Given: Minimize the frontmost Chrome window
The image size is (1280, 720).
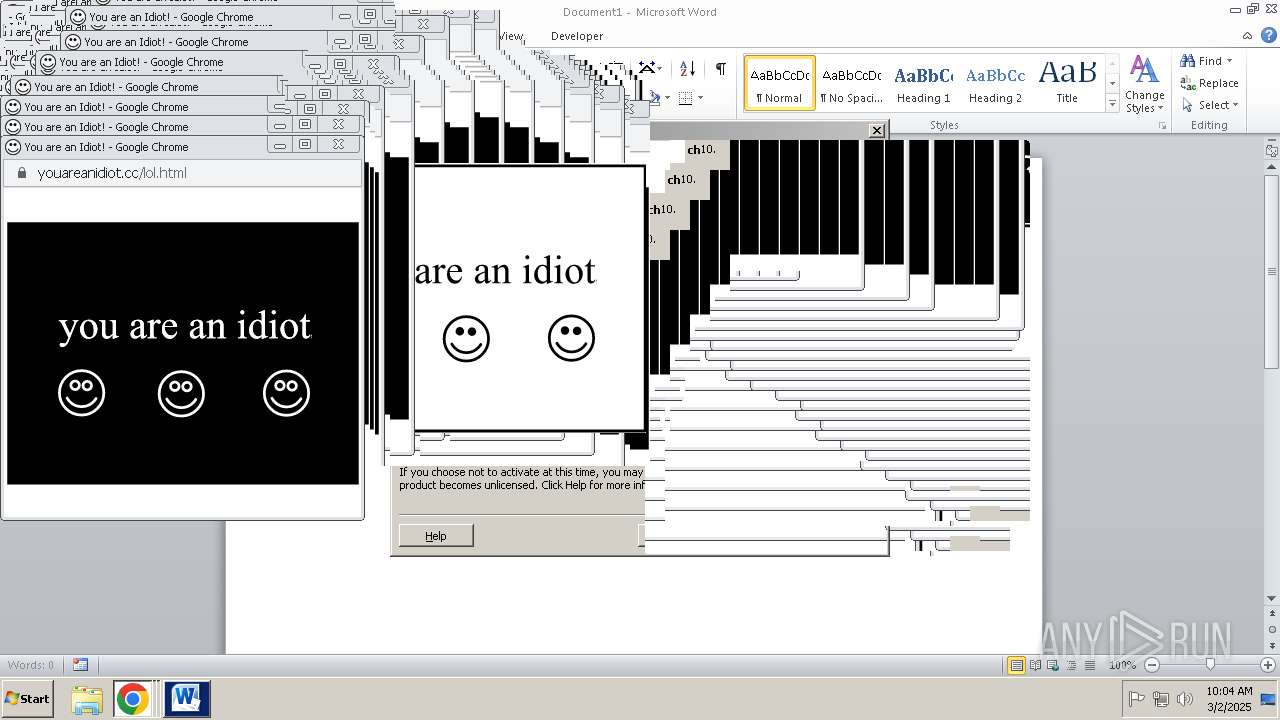Looking at the screenshot, I should pos(280,145).
